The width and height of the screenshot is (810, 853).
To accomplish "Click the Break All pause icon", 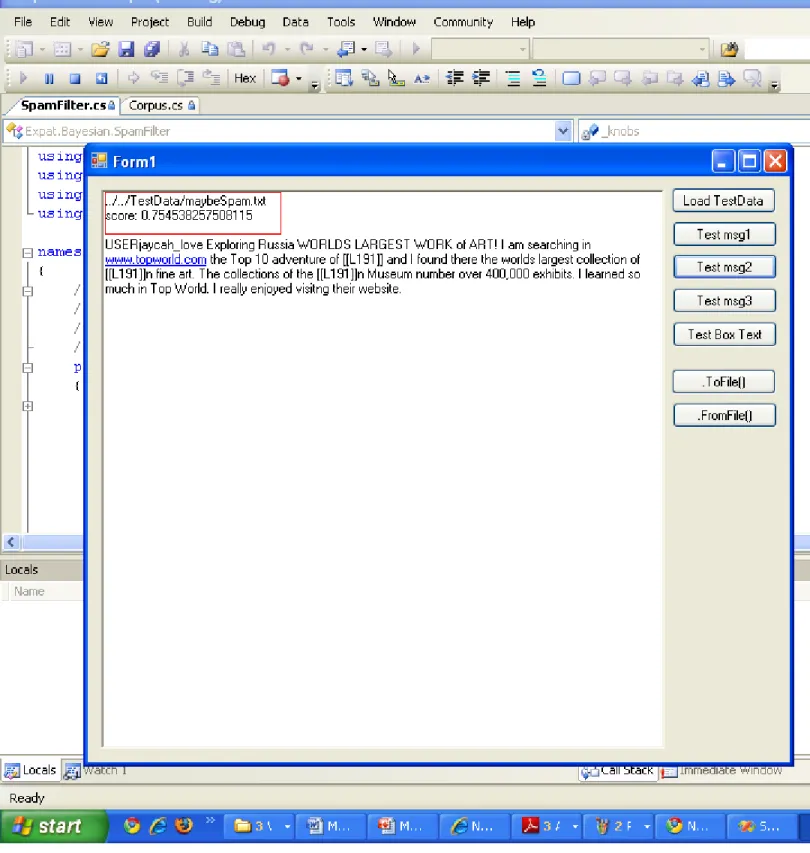I will (x=49, y=78).
